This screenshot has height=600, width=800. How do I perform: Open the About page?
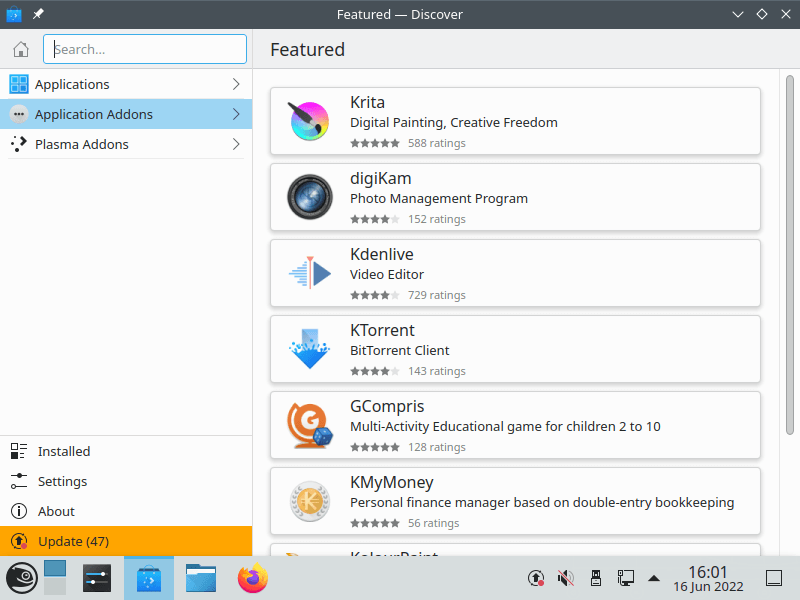tap(126, 511)
